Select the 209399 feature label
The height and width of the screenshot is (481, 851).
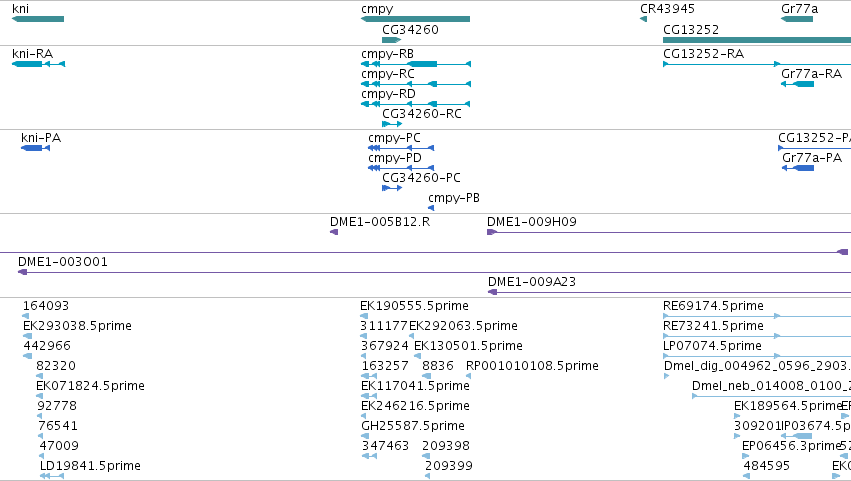(x=449, y=466)
